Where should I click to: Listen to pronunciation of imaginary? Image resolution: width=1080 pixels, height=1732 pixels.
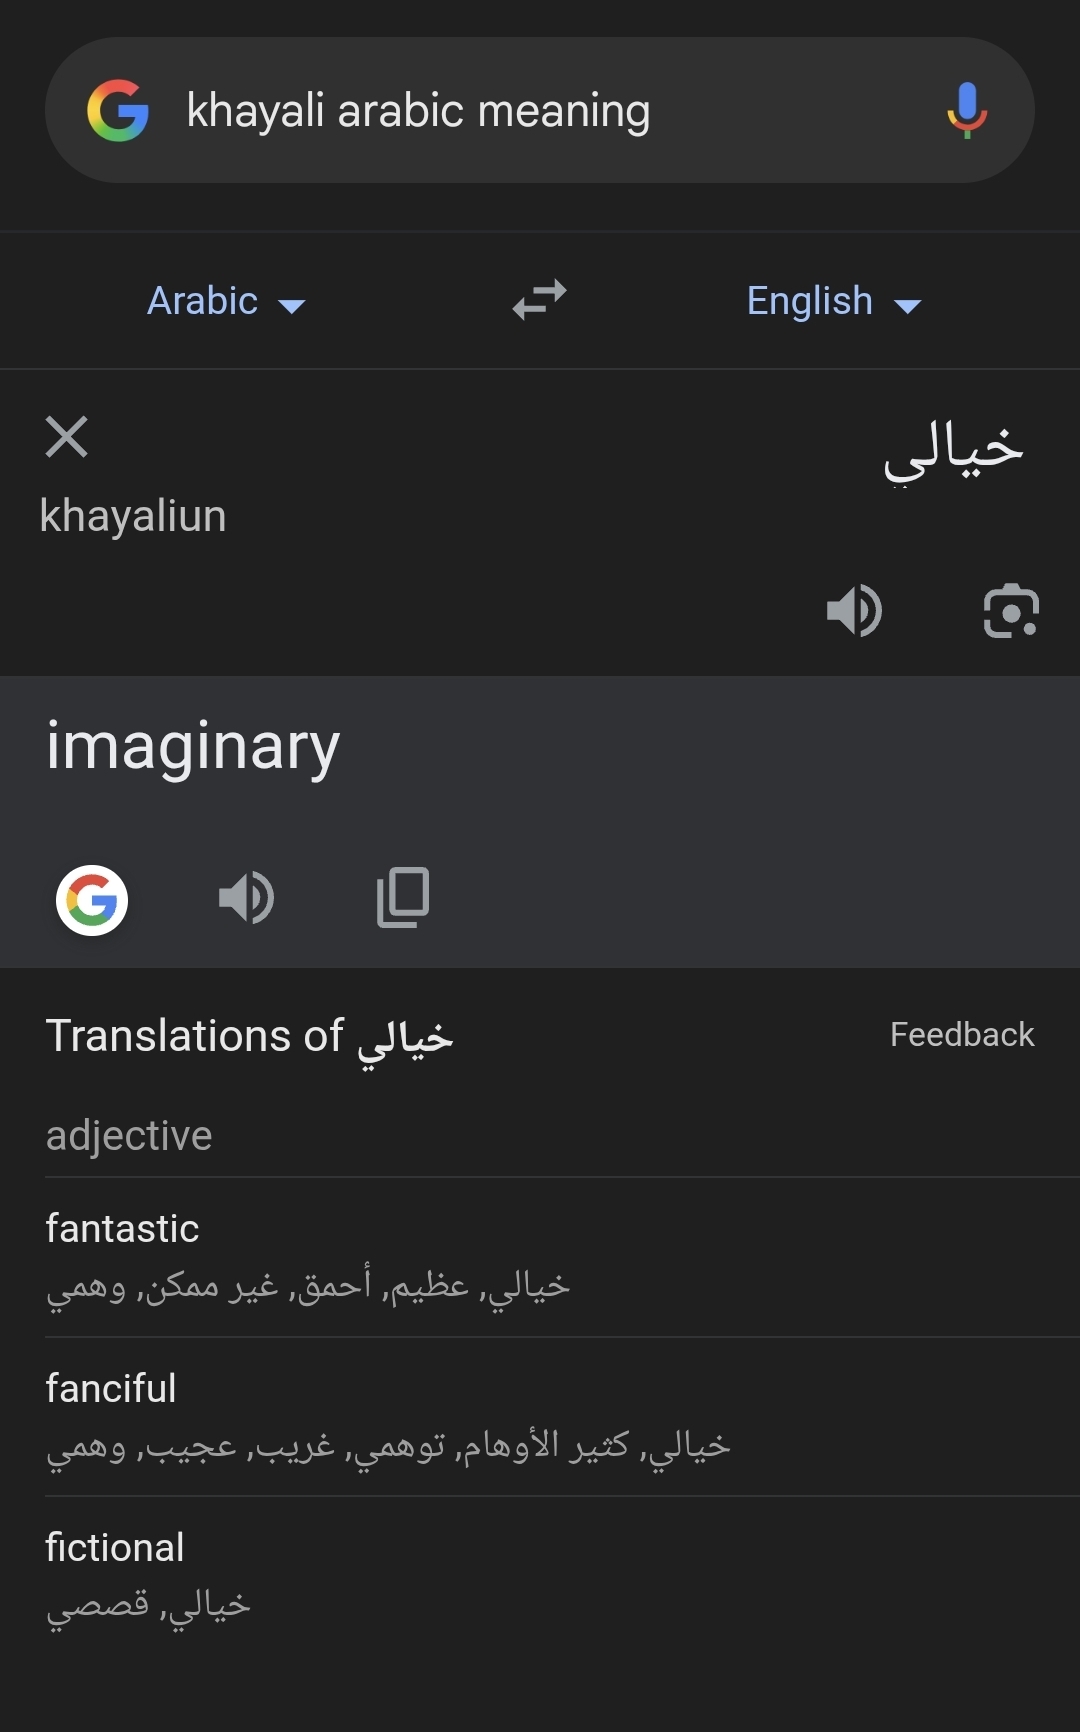[246, 897]
